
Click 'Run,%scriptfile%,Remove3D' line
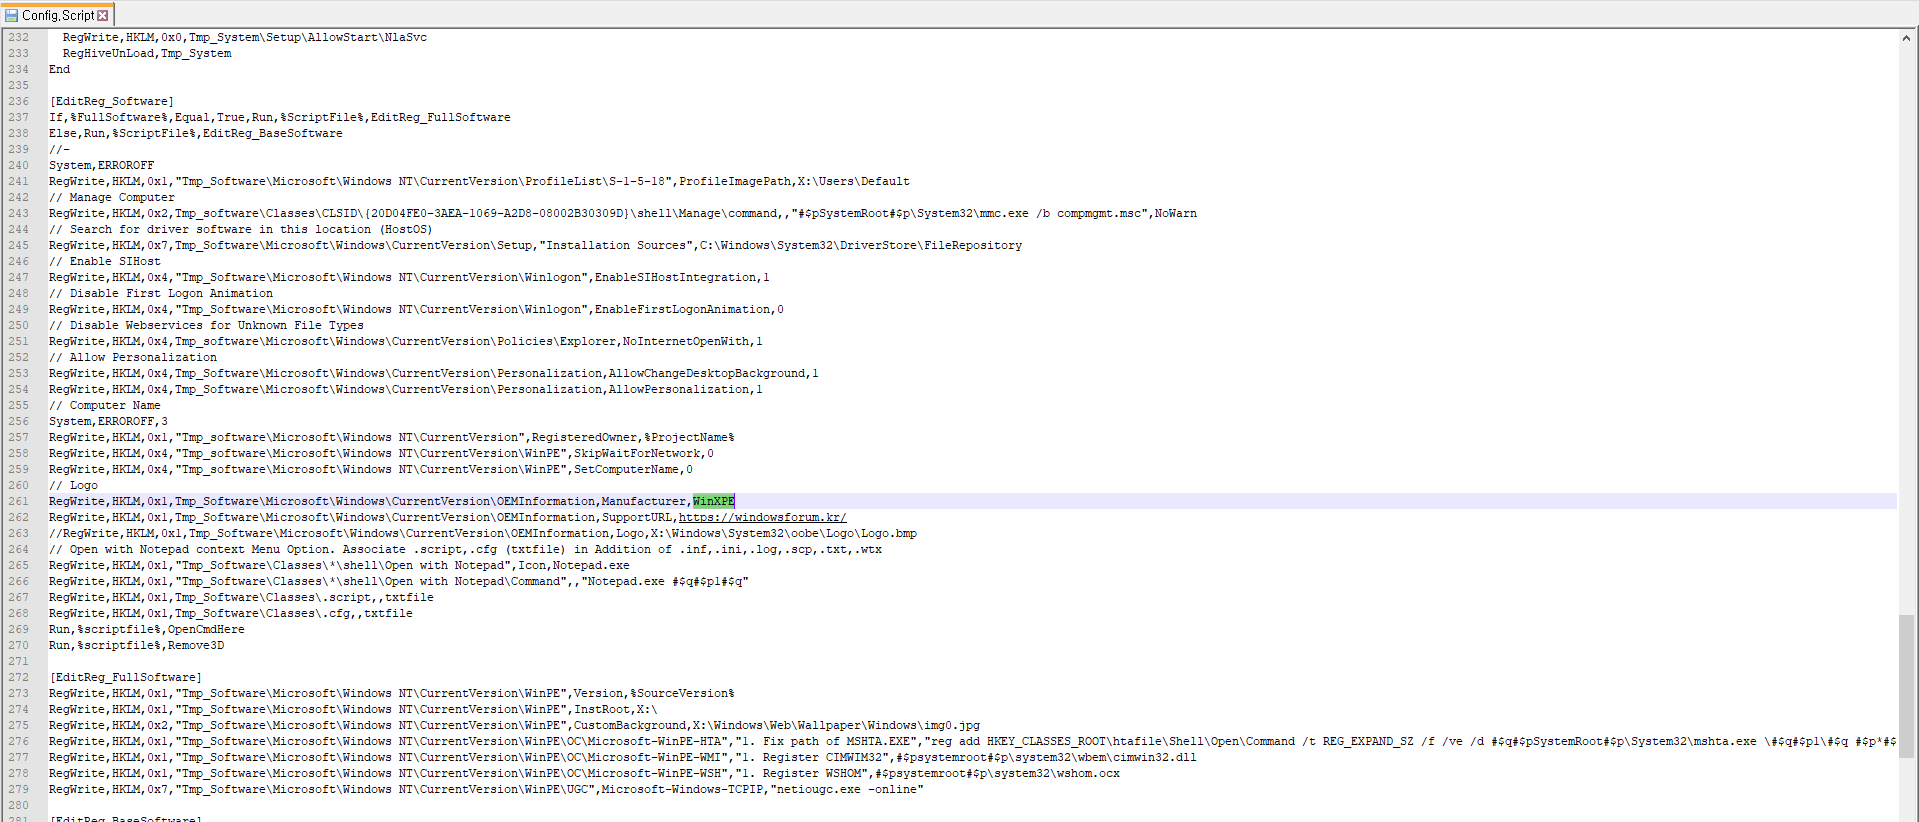pyautogui.click(x=136, y=645)
